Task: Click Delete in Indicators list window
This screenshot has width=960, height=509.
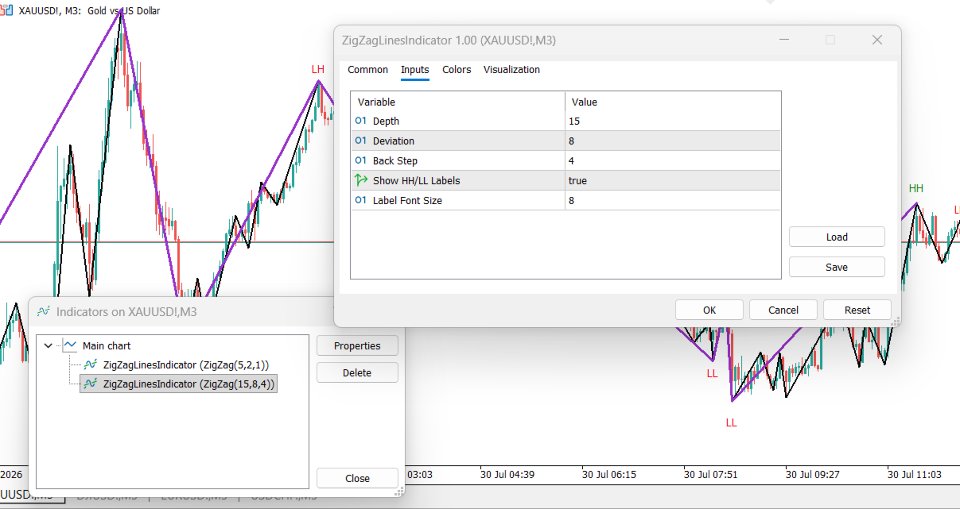Action: click(357, 372)
